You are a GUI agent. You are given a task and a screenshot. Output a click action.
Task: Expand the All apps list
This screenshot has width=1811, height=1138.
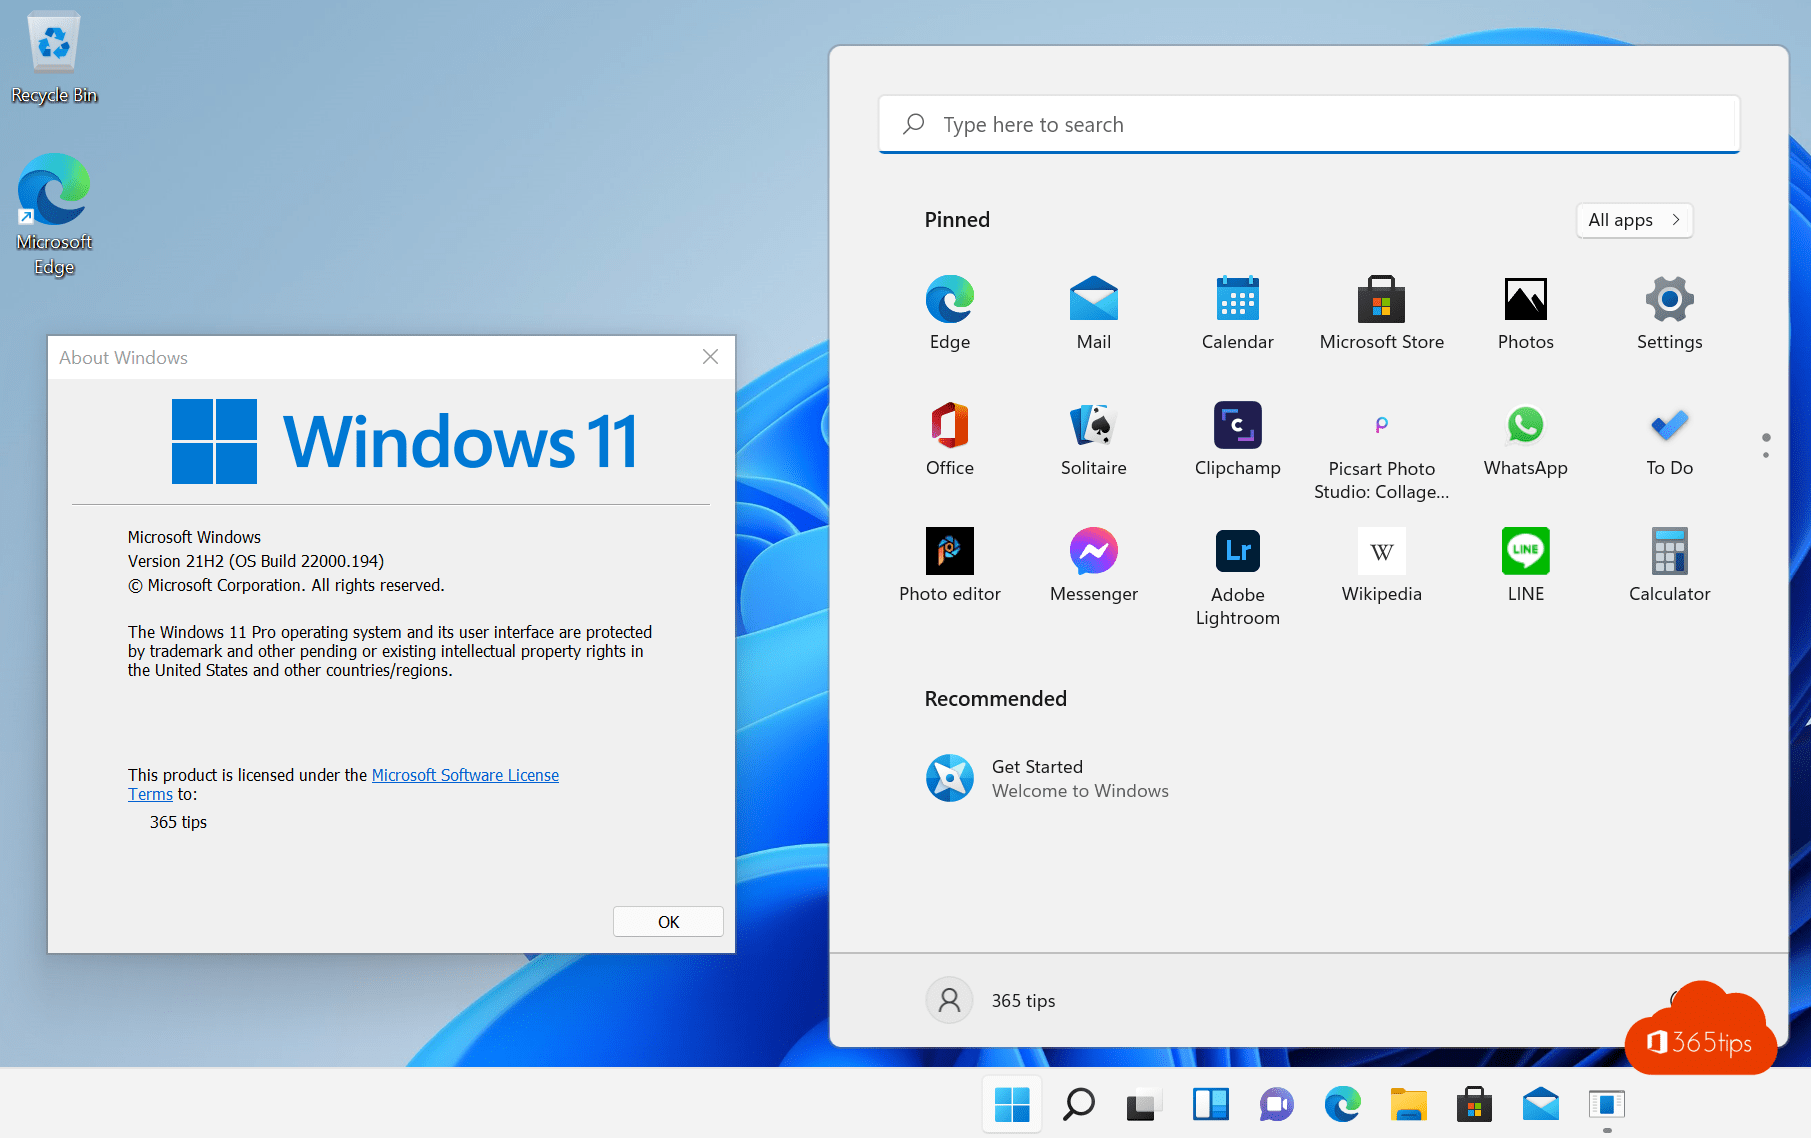[x=1633, y=220]
